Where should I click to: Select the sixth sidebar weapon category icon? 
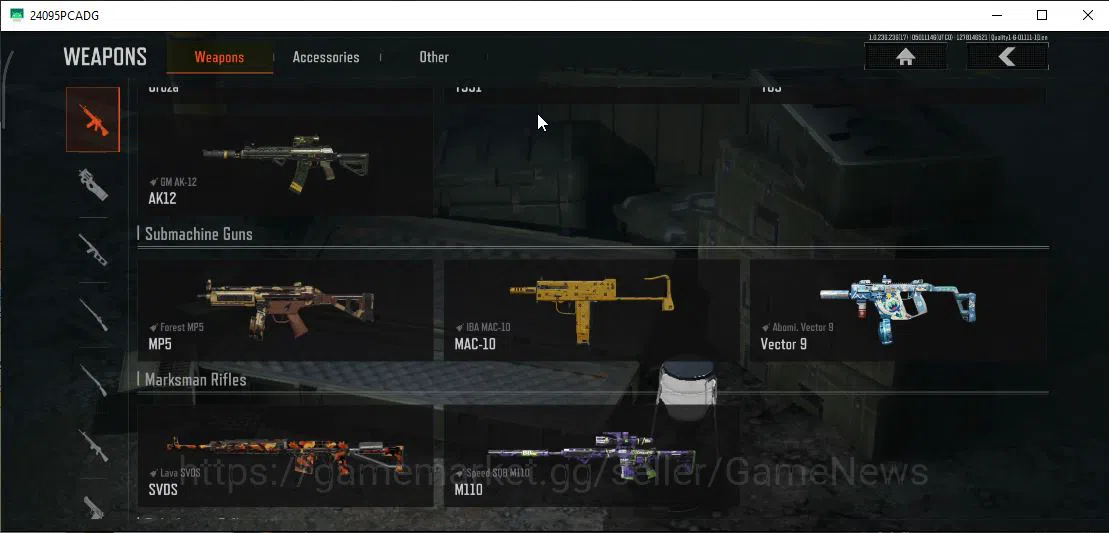point(93,445)
